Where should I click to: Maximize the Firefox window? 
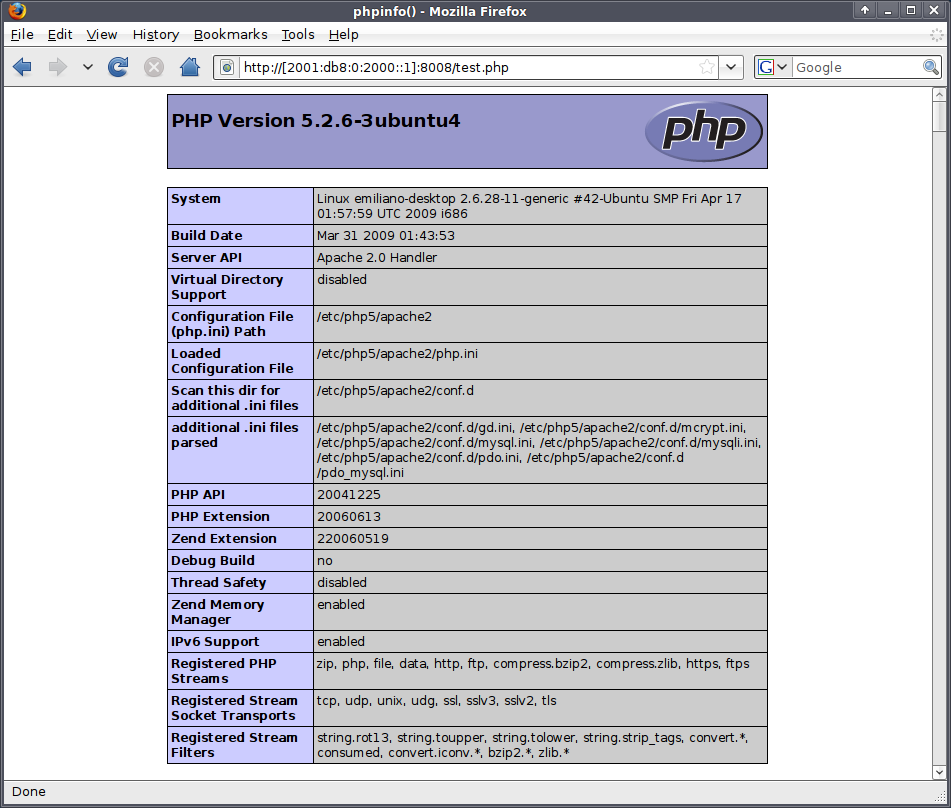click(911, 10)
